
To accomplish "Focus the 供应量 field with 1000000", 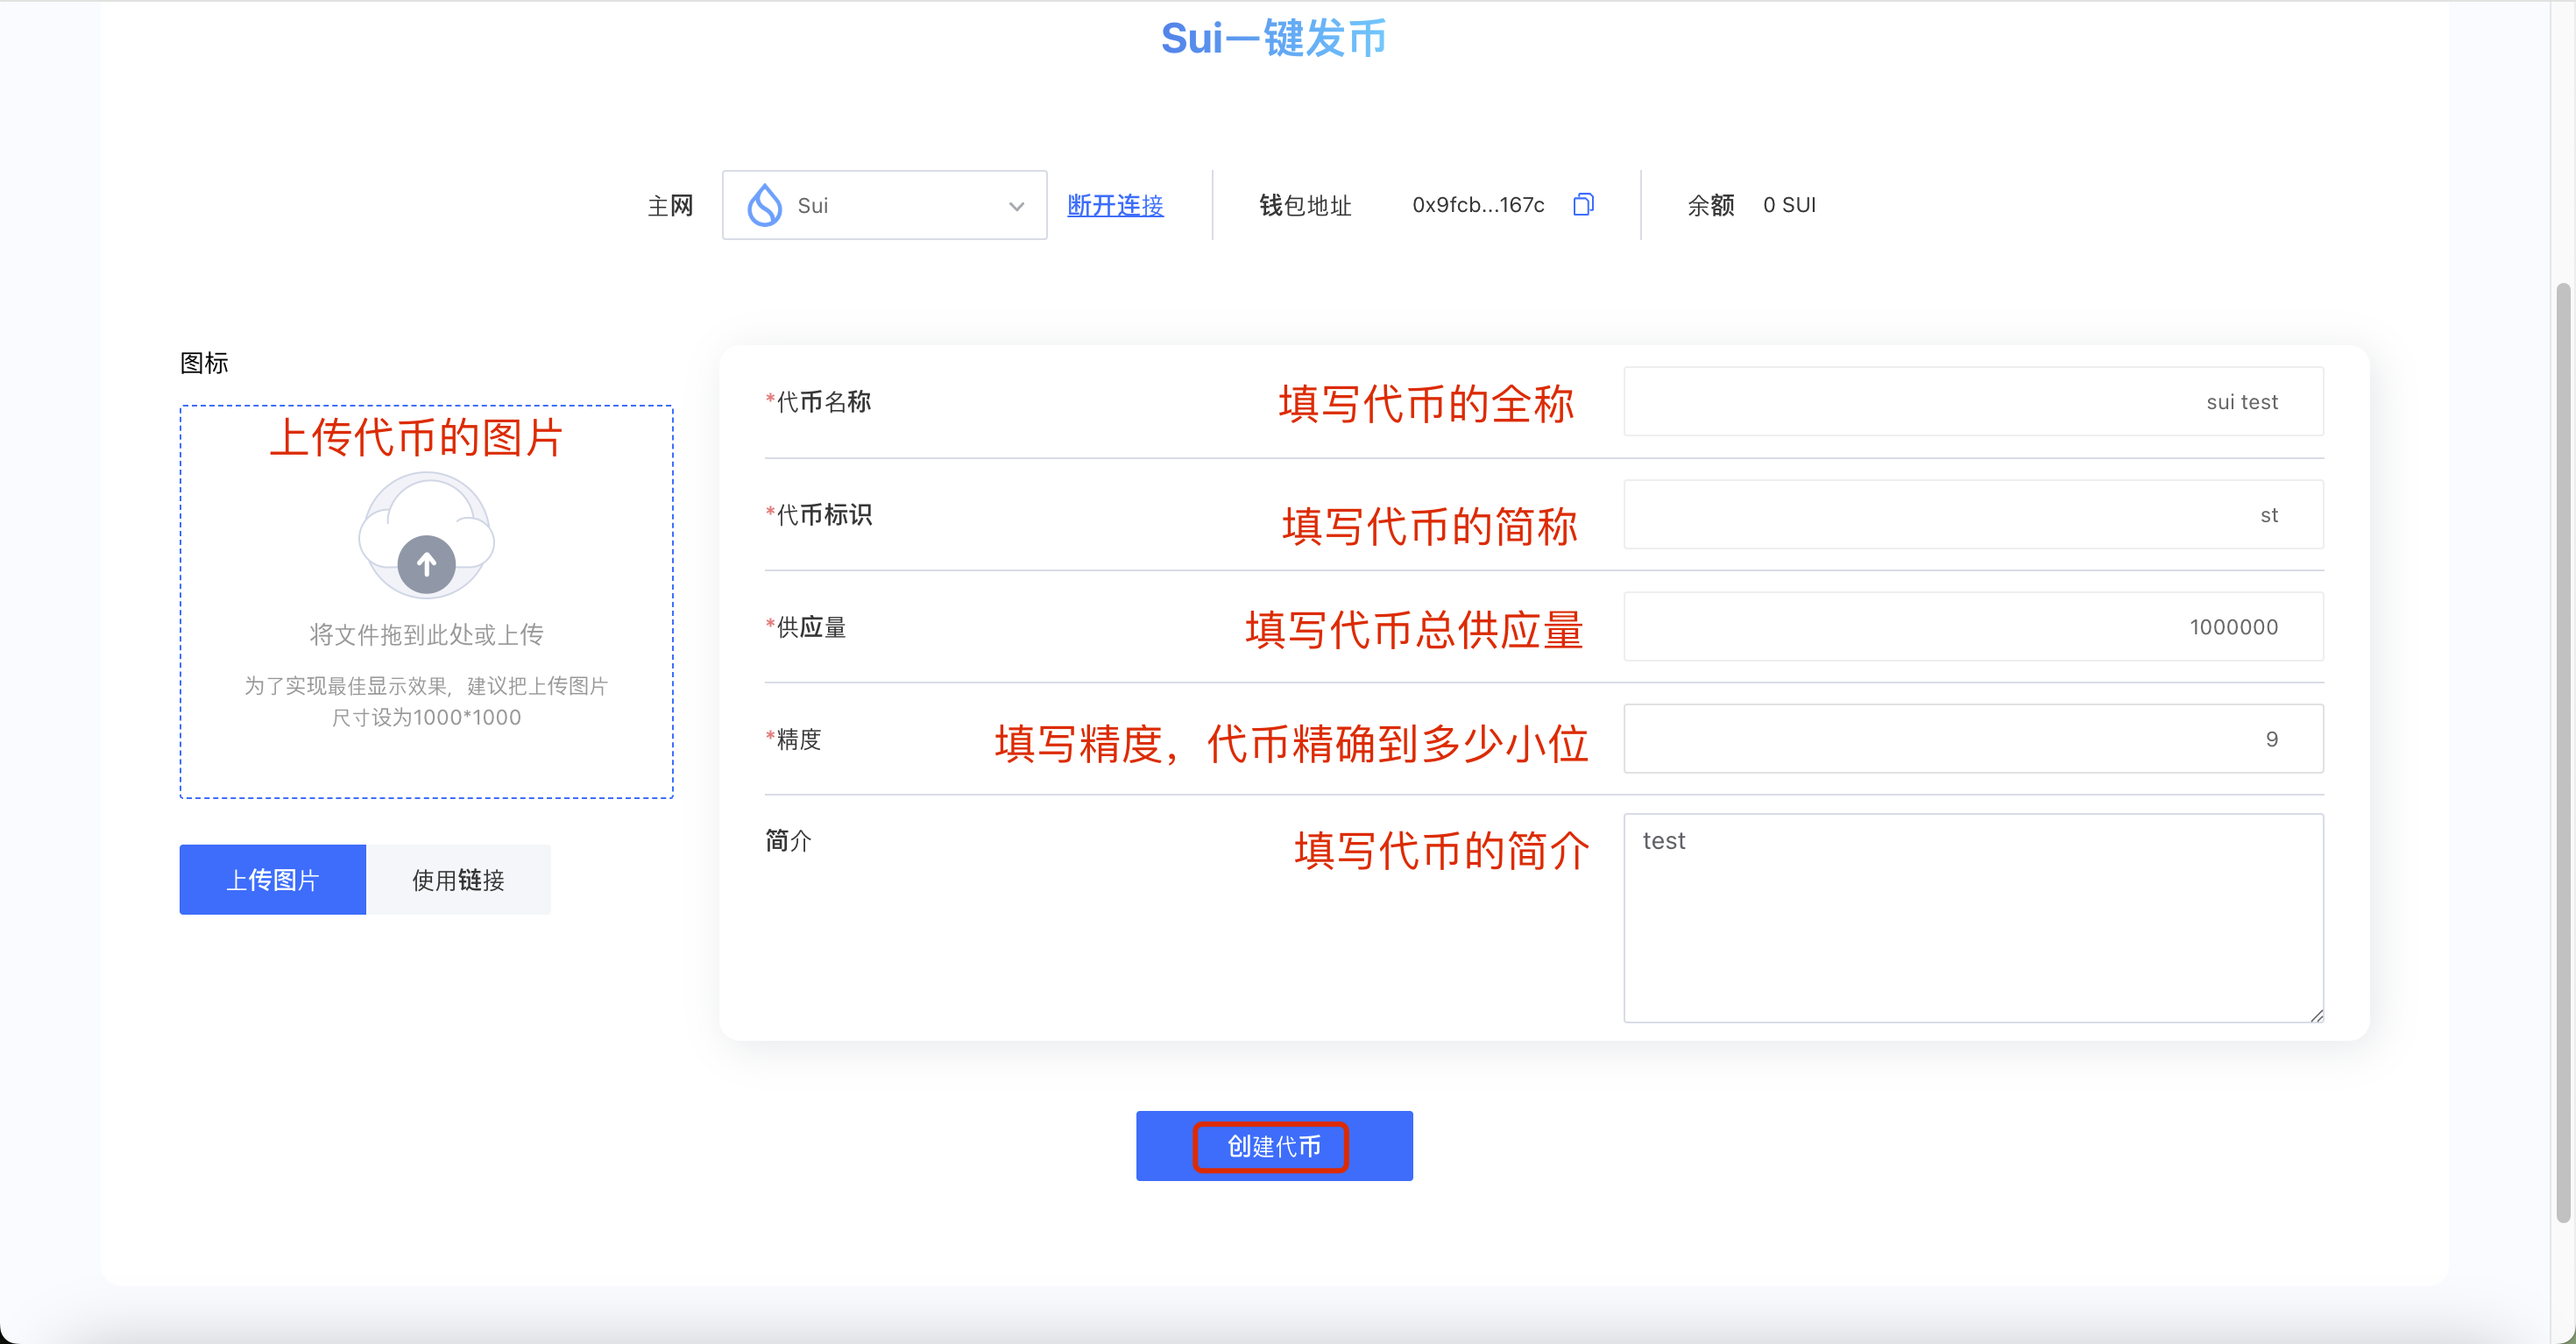I will tap(1973, 626).
